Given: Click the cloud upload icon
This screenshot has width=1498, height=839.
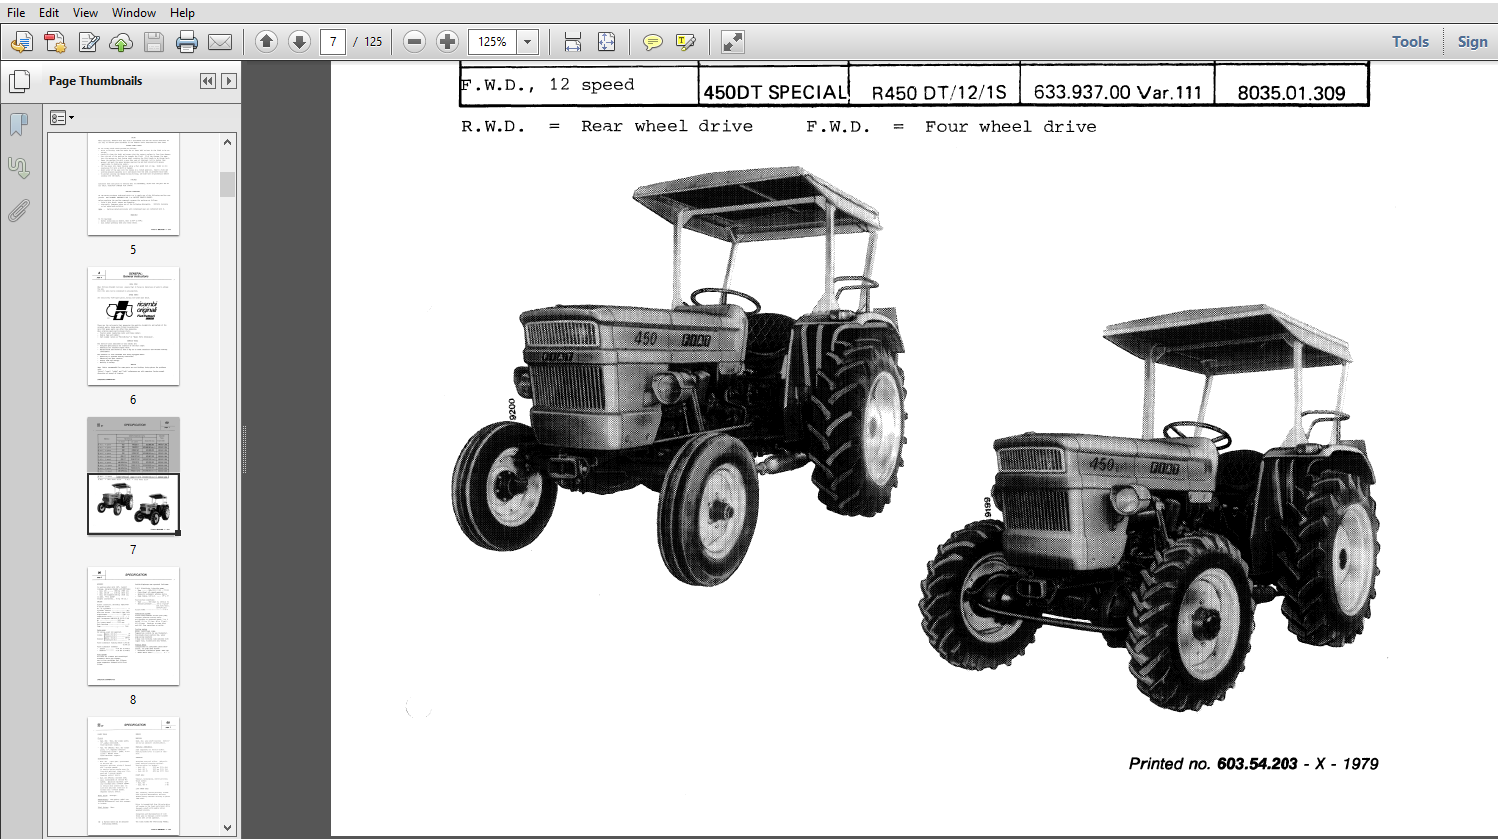Looking at the screenshot, I should point(121,42).
